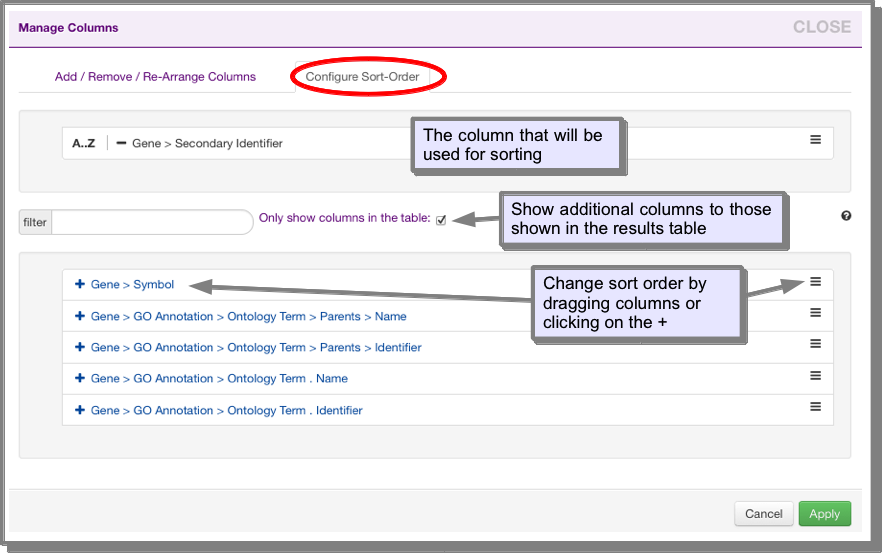882x553 pixels.
Task: Click drag handle on Parents > Name row
Action: tap(816, 312)
